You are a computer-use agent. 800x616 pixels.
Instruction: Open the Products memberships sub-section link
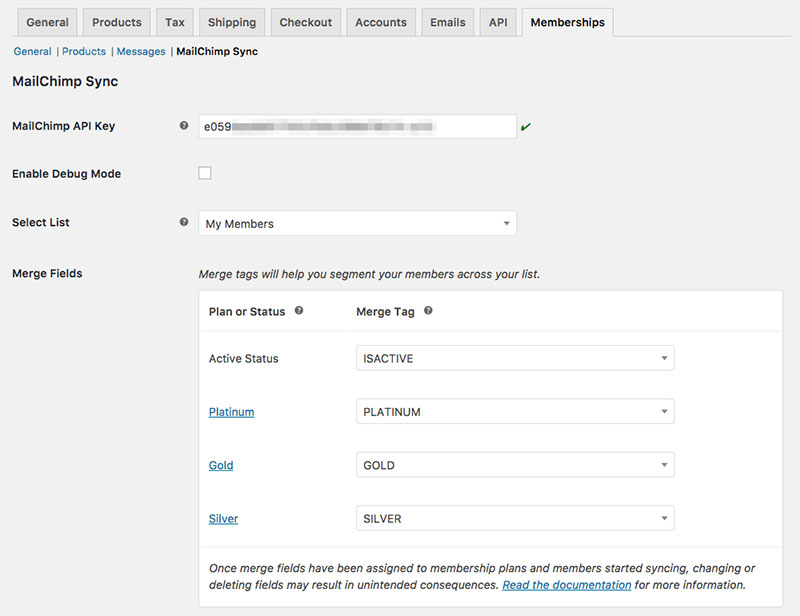[84, 52]
